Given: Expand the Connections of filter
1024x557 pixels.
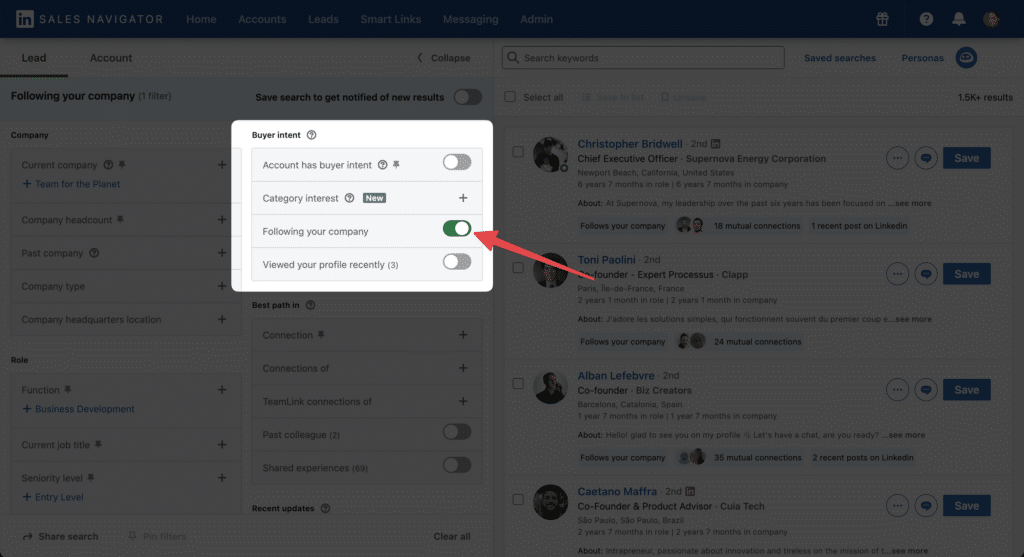Looking at the screenshot, I should [463, 368].
